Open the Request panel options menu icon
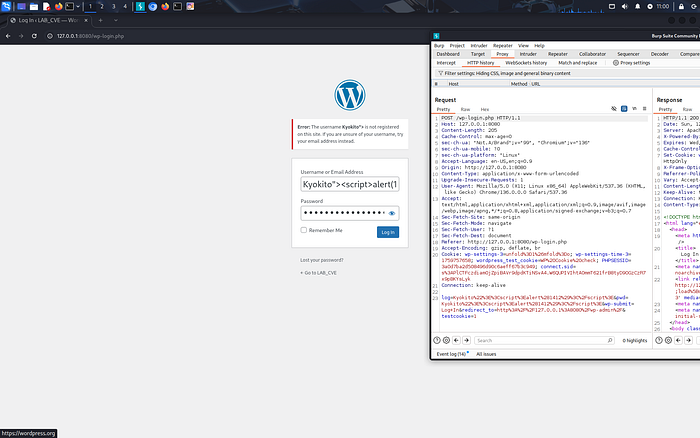The image size is (700, 438). coord(644,108)
